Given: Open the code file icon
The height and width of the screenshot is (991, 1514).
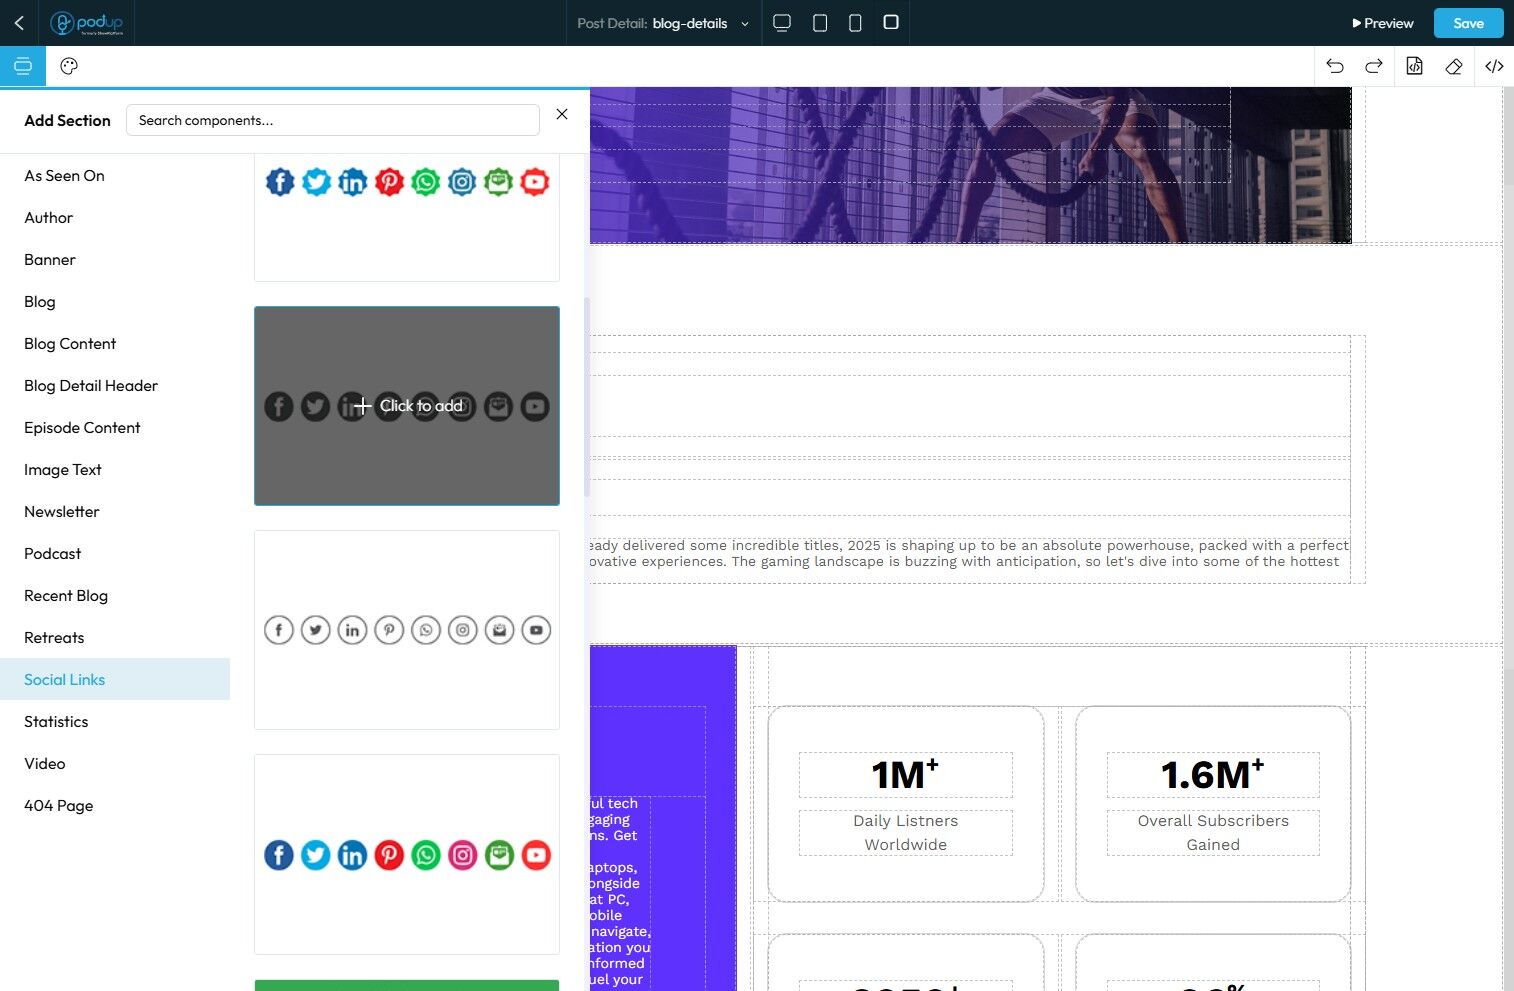Looking at the screenshot, I should pyautogui.click(x=1414, y=66).
